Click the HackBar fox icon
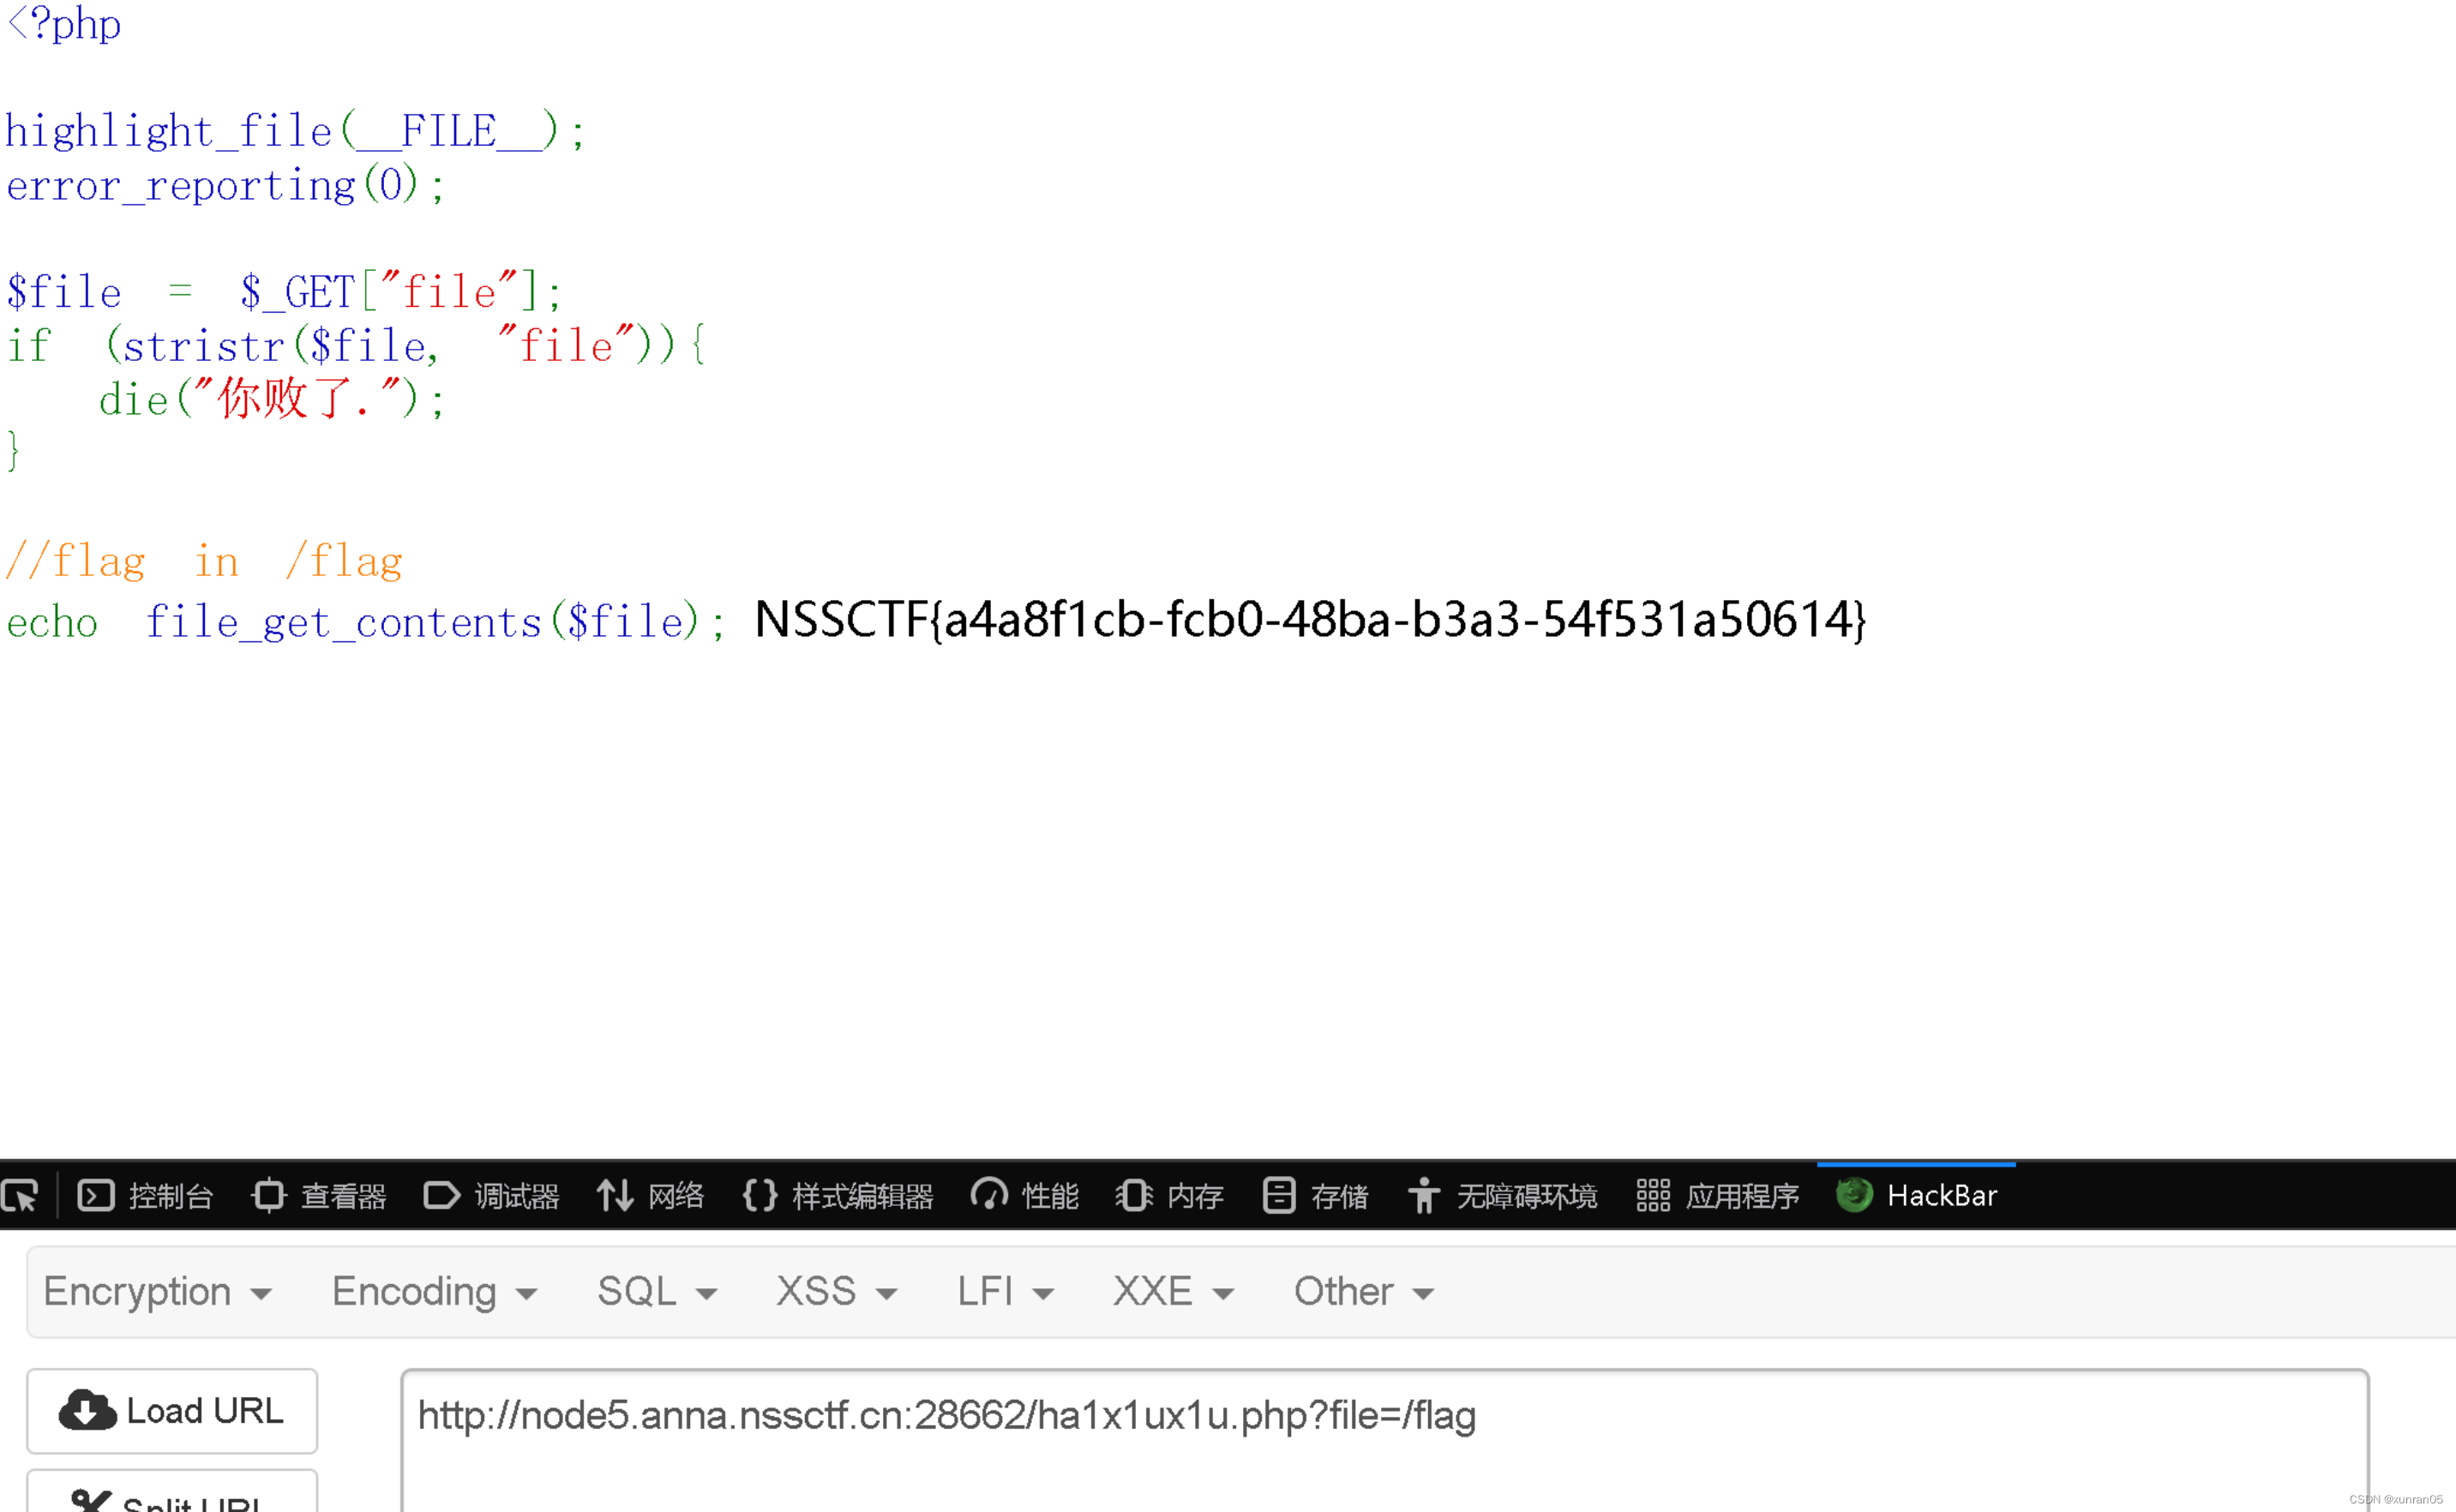This screenshot has width=2456, height=1512. point(1855,1194)
